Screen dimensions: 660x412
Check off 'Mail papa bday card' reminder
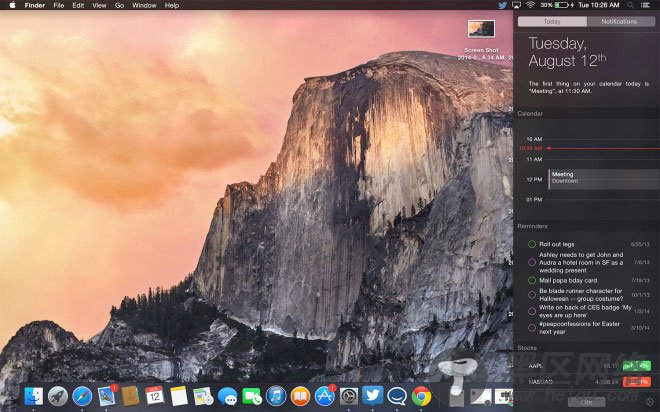[x=532, y=280]
